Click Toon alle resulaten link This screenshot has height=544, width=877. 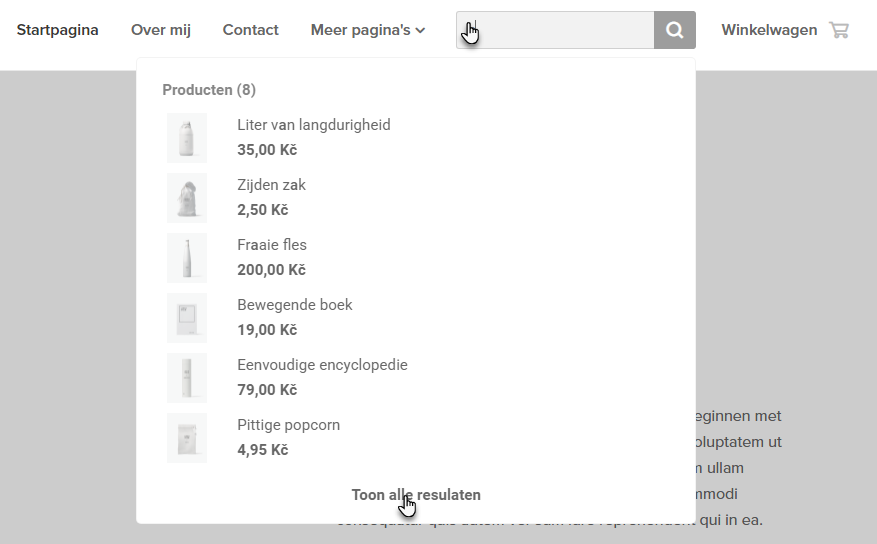(x=416, y=495)
